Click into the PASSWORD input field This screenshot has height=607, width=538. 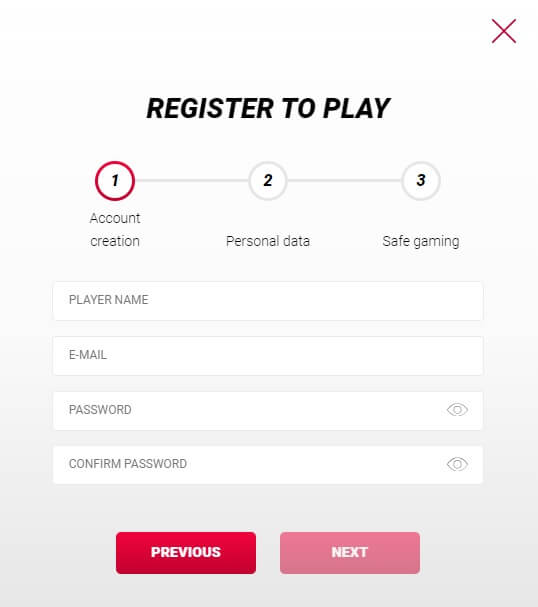268,410
